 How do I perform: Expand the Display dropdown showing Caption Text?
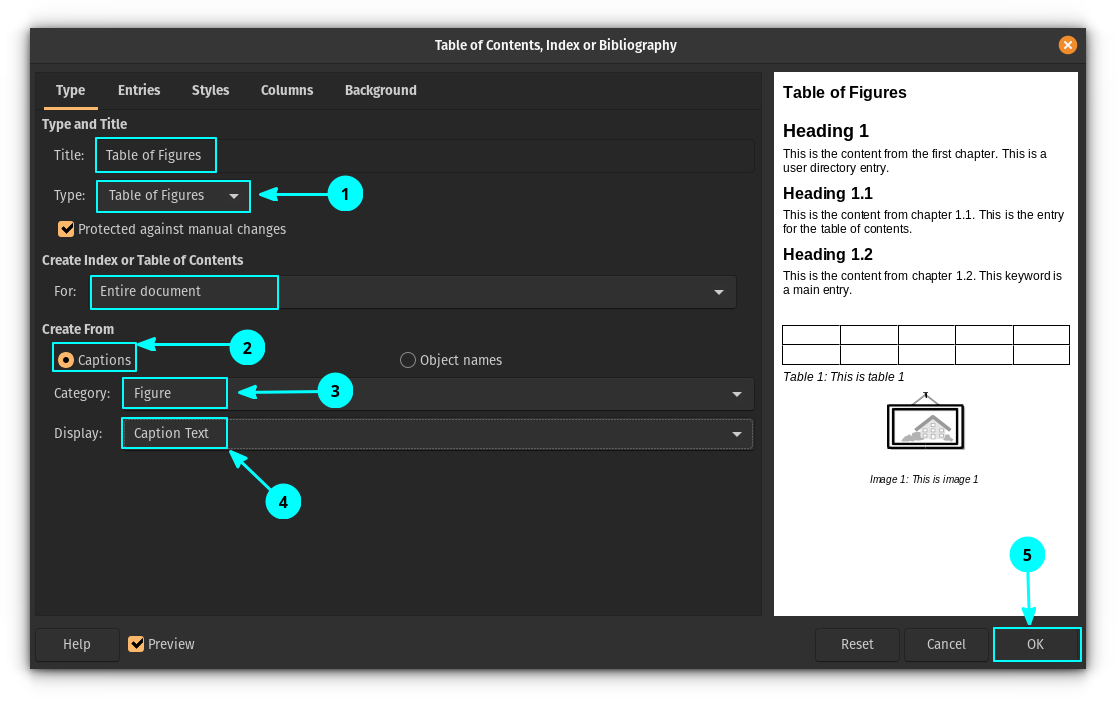click(437, 434)
